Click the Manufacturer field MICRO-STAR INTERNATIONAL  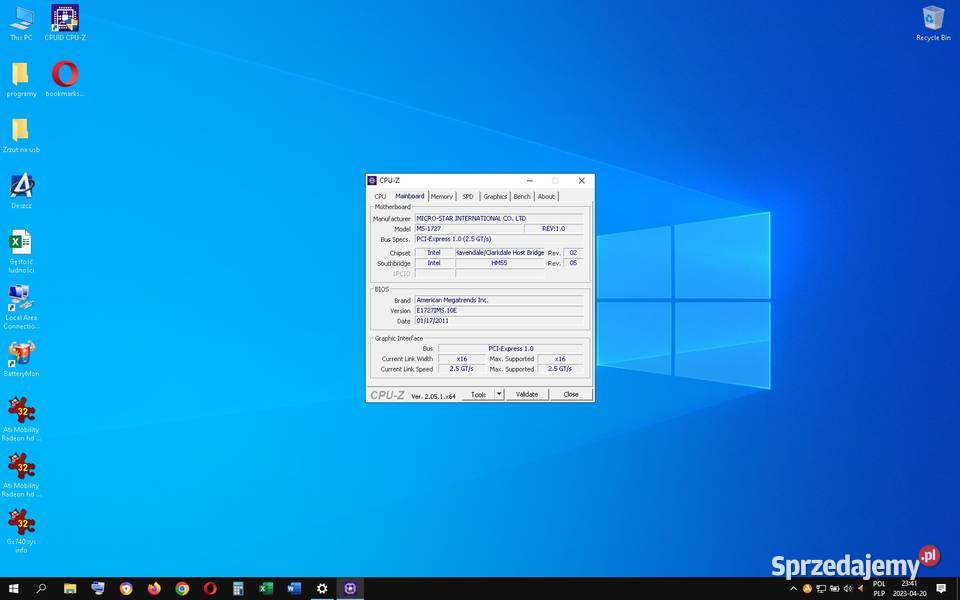[499, 218]
